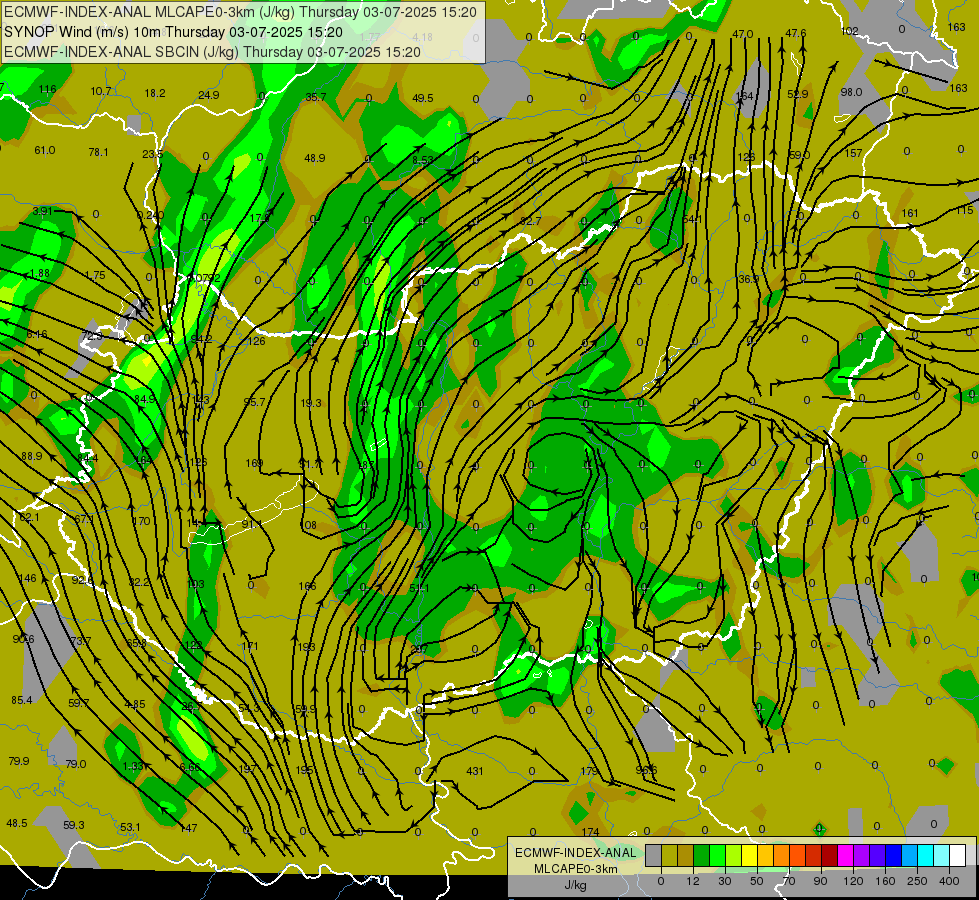Click the map value 78.1
This screenshot has width=979, height=900.
click(99, 152)
